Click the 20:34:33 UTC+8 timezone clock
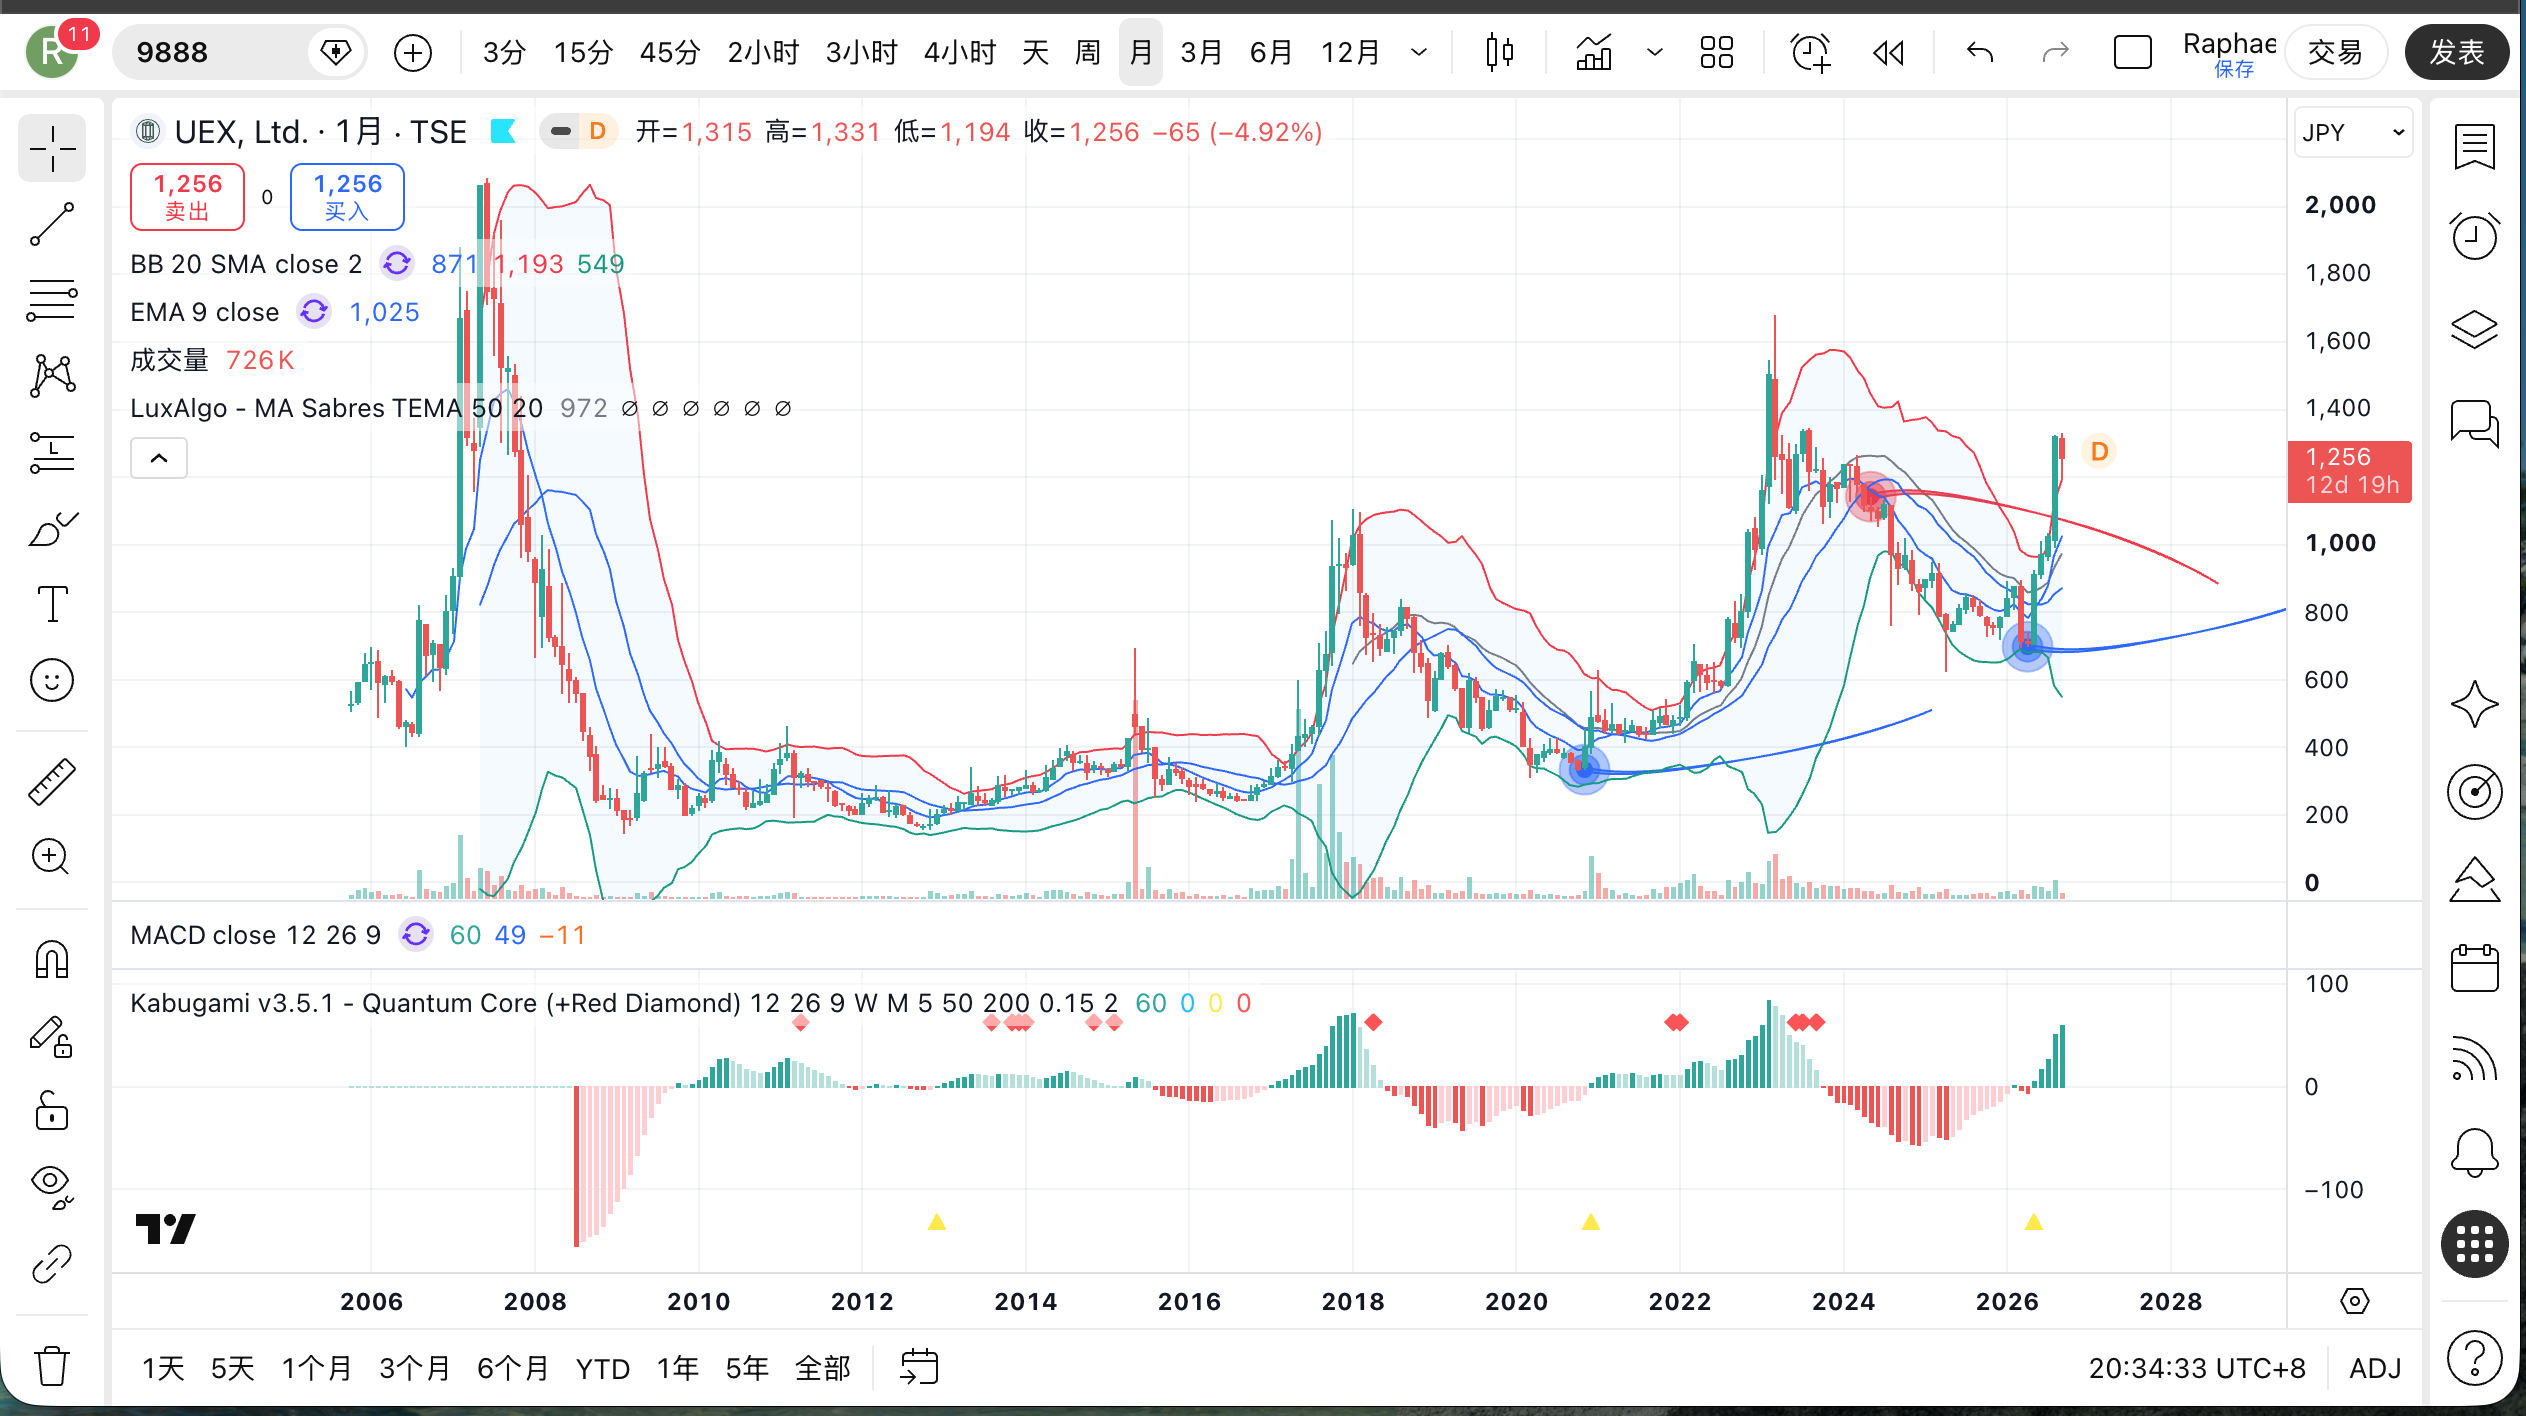 [2196, 1368]
